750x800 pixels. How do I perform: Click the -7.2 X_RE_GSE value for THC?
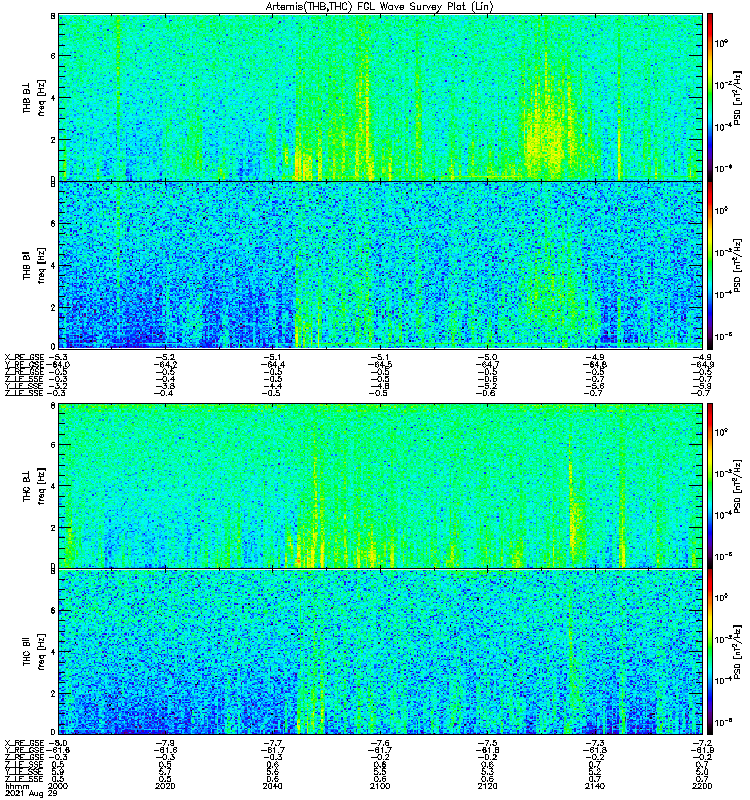click(702, 743)
